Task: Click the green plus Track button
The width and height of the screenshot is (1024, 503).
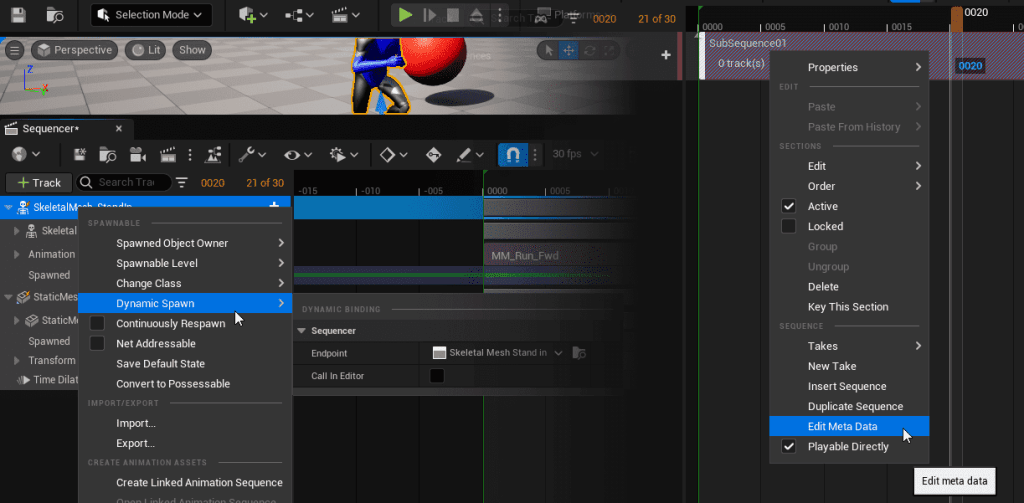Action: coord(39,183)
